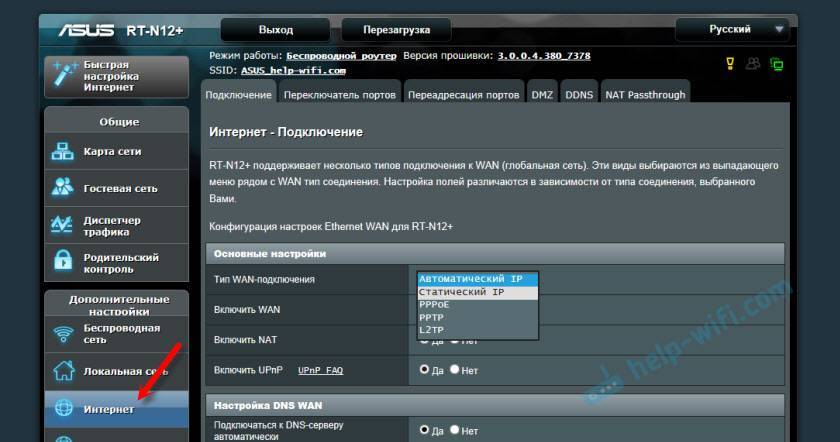Open Родительский контроль padlock icon

[63, 264]
